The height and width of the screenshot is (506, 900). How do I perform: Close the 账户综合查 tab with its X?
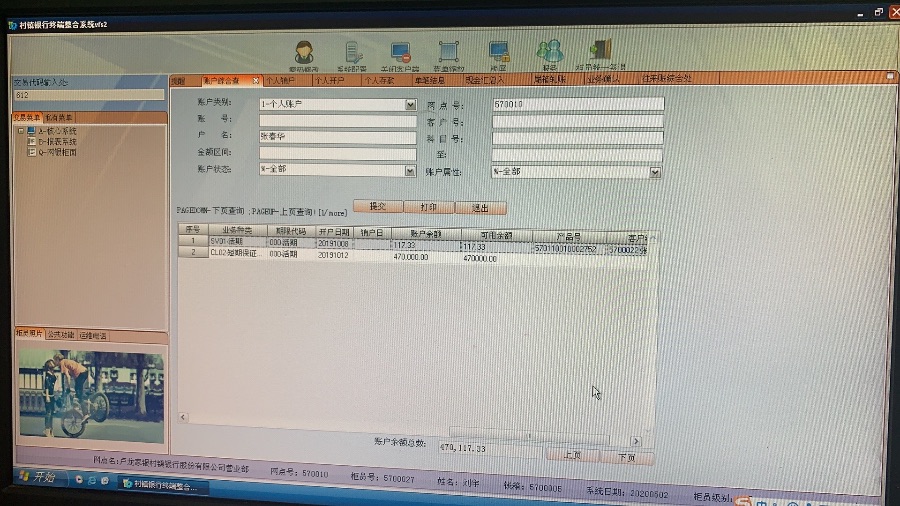pyautogui.click(x=256, y=80)
